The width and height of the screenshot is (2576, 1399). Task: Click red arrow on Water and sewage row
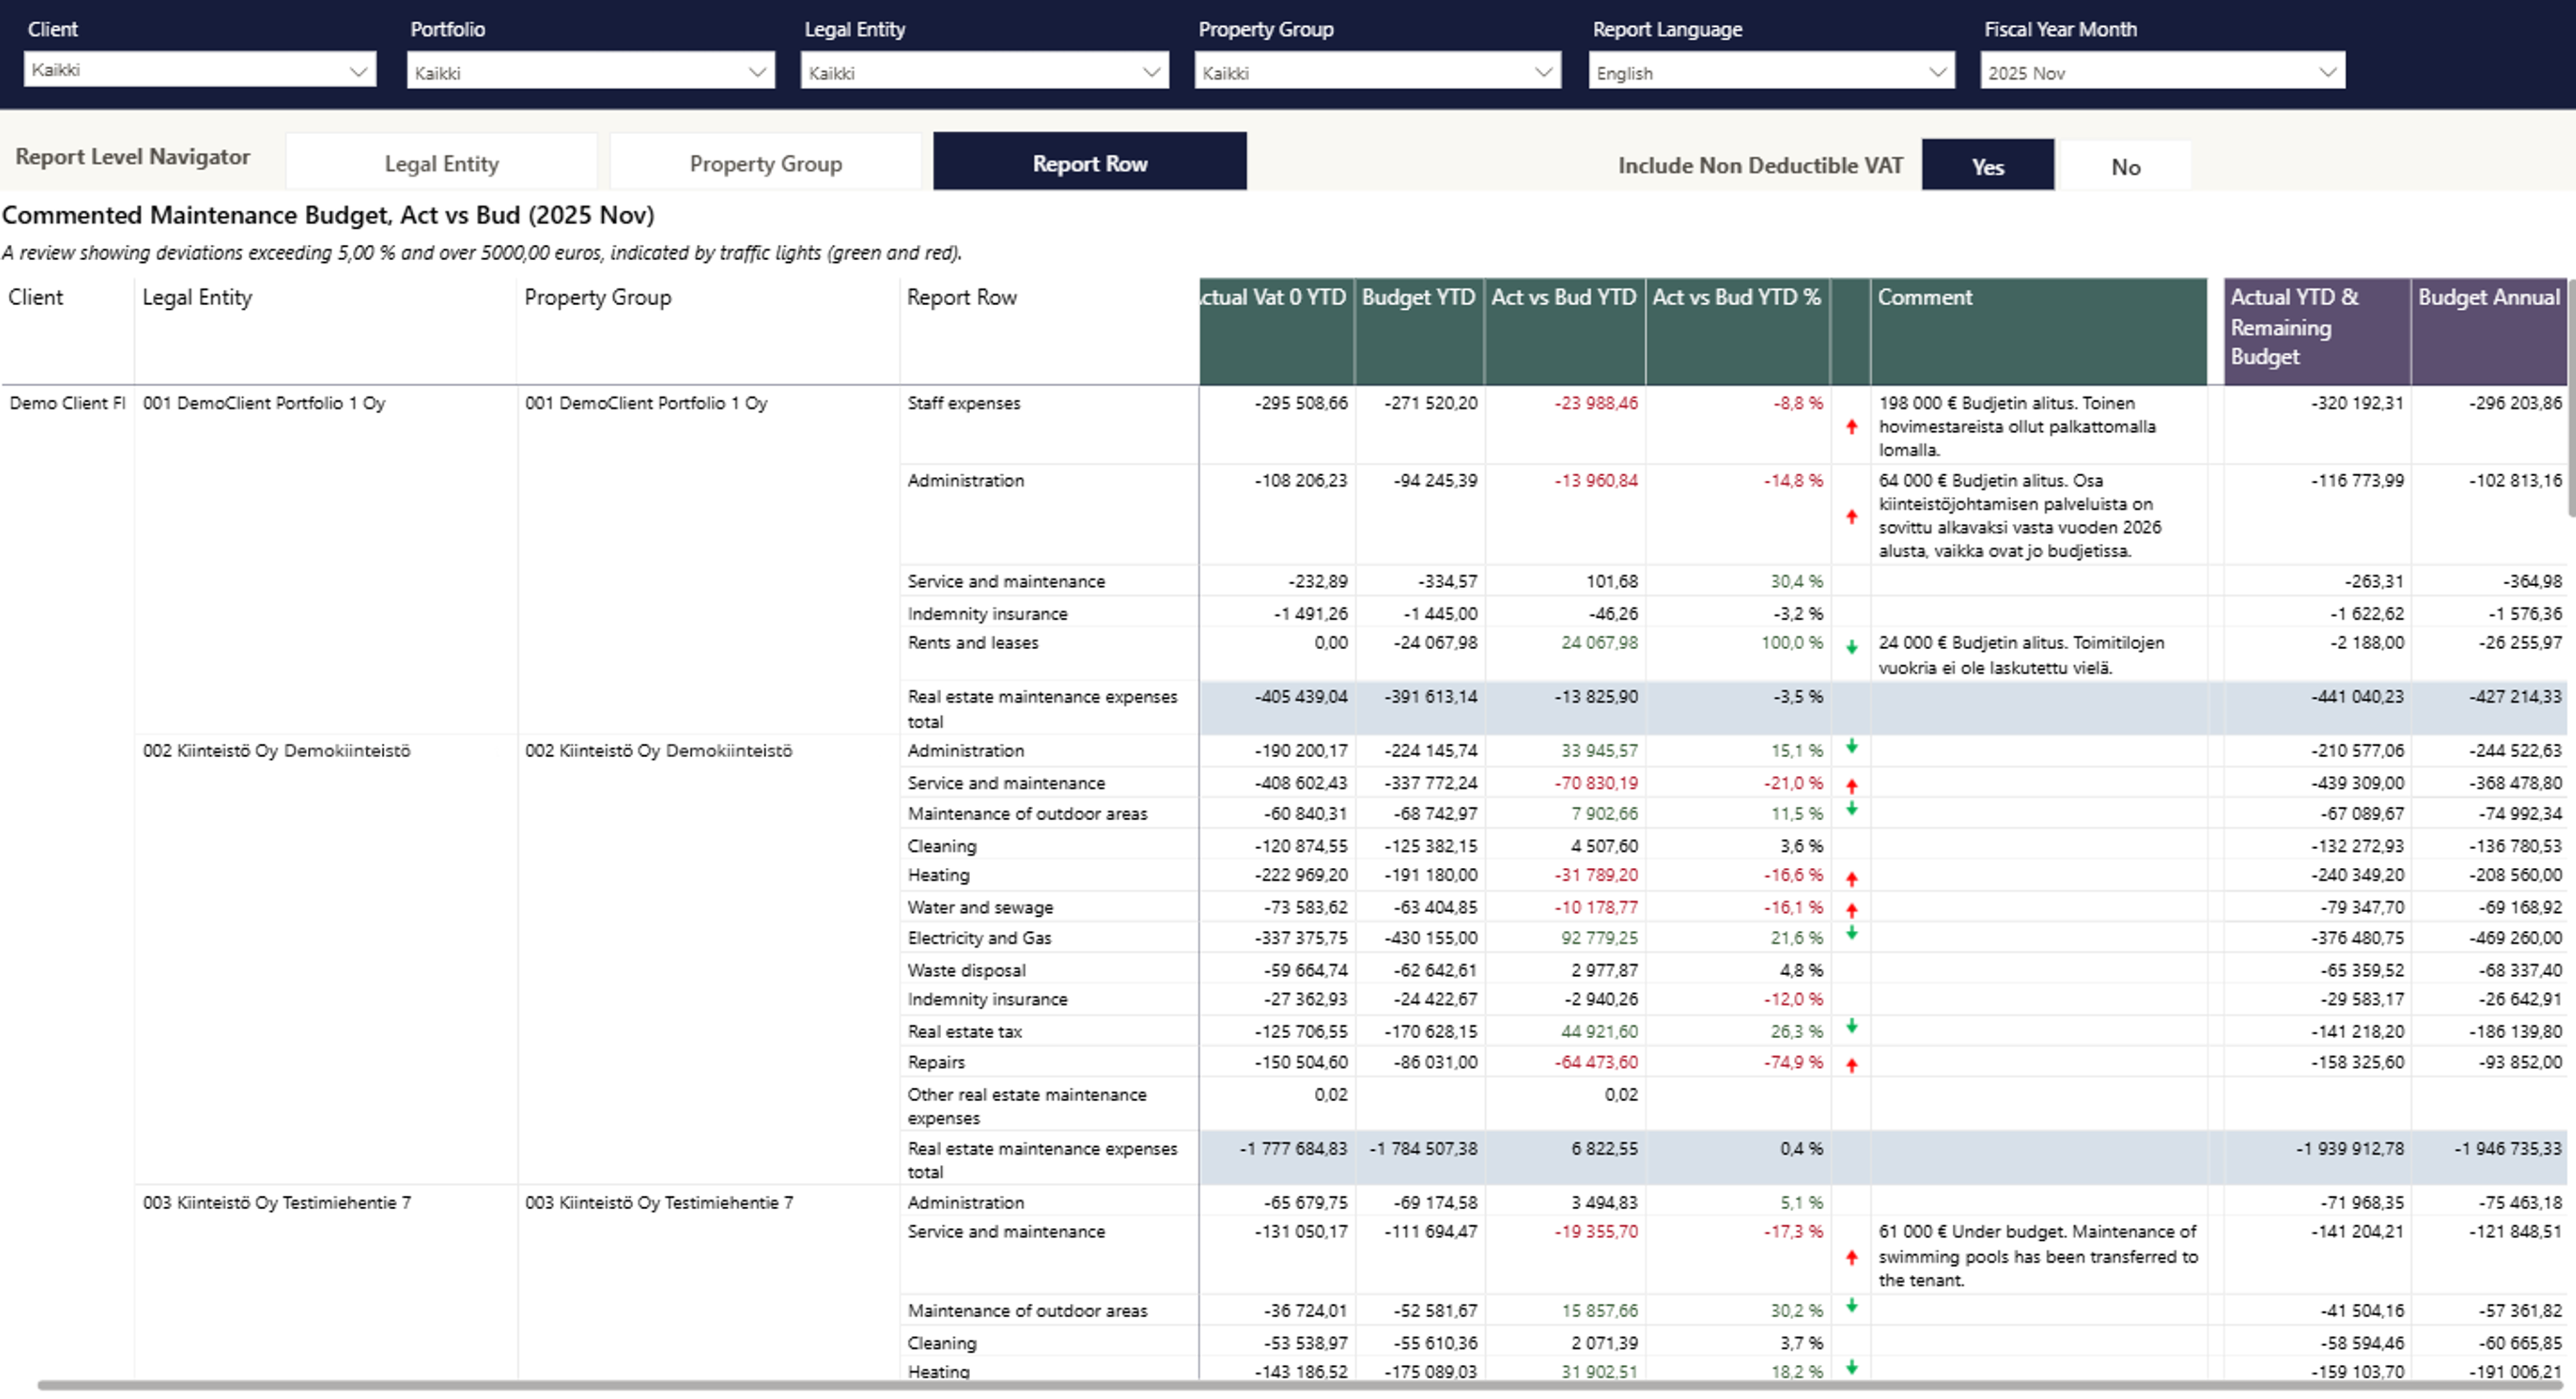coord(1851,910)
